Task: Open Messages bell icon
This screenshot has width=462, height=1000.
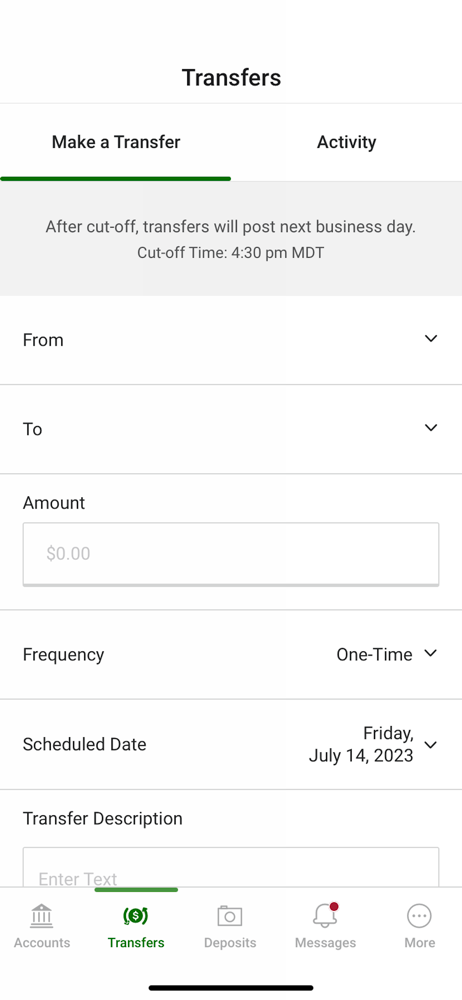Action: tap(325, 916)
